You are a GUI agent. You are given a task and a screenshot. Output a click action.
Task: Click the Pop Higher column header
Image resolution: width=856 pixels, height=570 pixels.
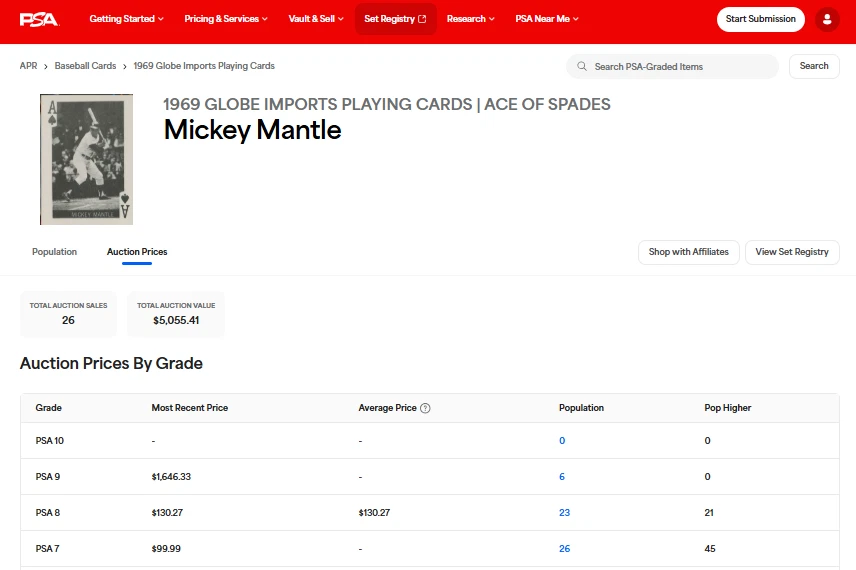[x=728, y=408]
